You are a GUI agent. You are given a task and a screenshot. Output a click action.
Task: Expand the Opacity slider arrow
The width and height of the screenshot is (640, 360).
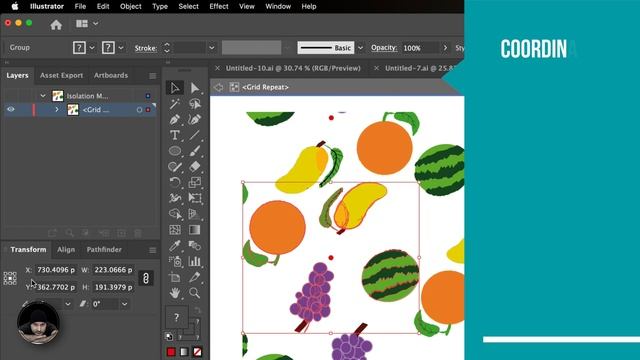point(445,48)
